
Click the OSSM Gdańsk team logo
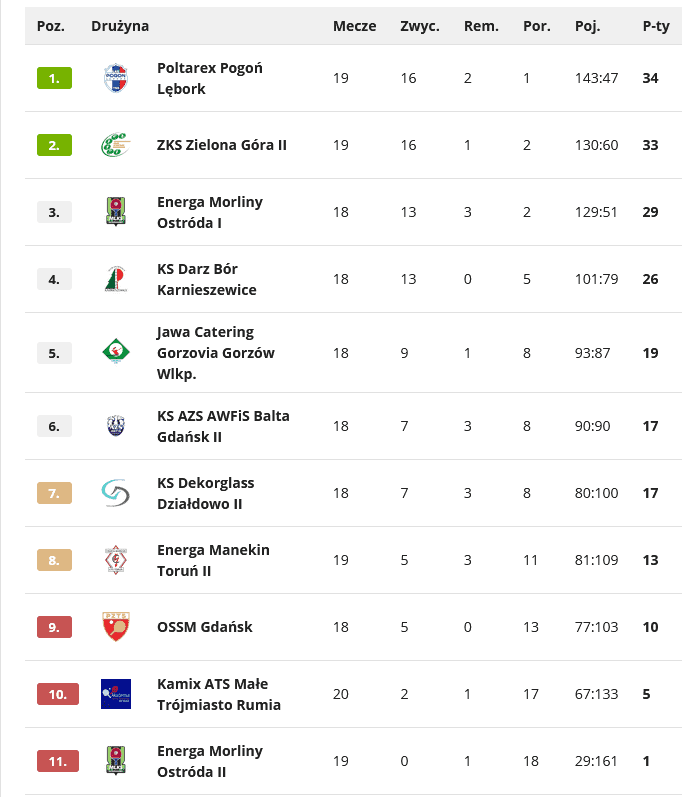click(x=116, y=627)
